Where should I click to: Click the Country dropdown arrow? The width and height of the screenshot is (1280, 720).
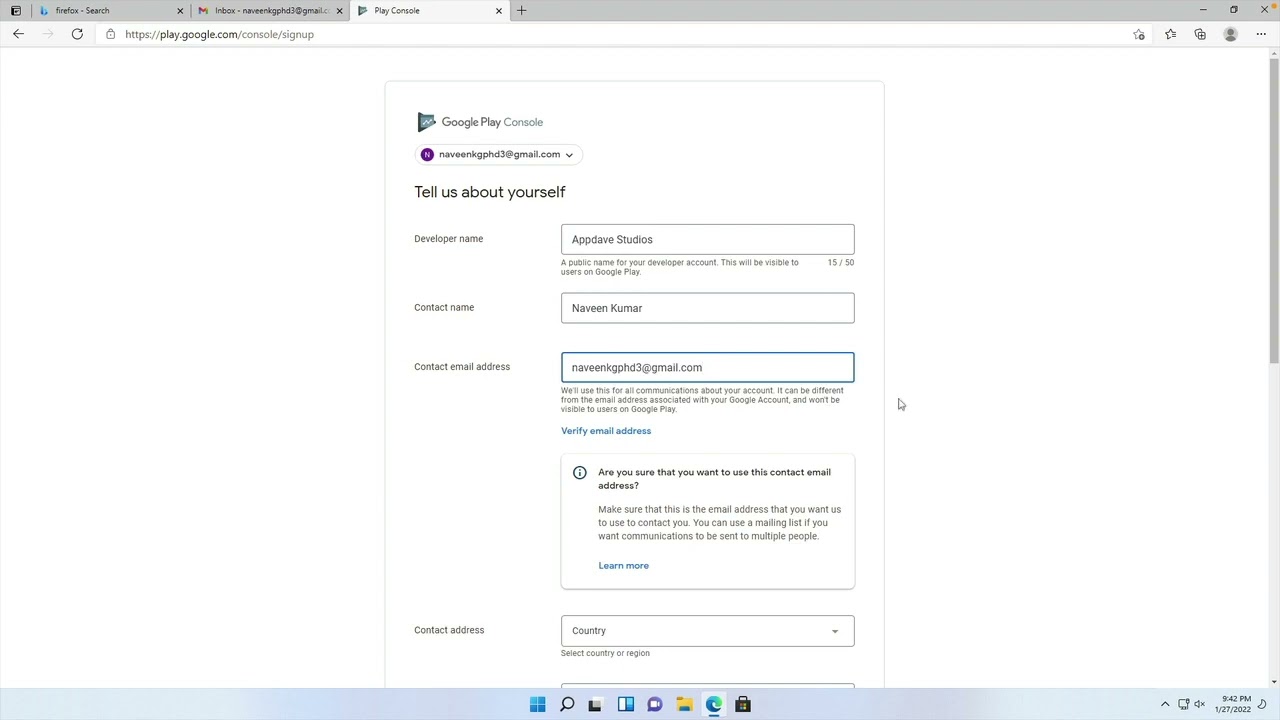tap(835, 631)
